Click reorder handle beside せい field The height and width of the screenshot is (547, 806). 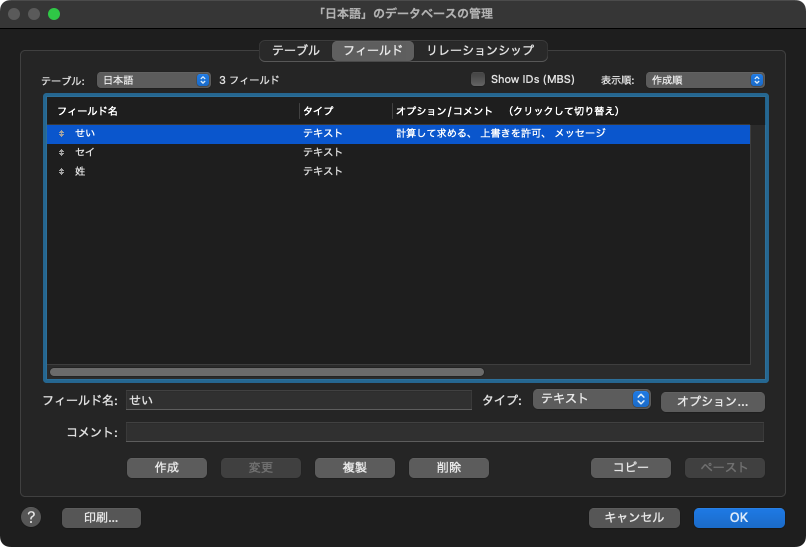pyautogui.click(x=61, y=134)
